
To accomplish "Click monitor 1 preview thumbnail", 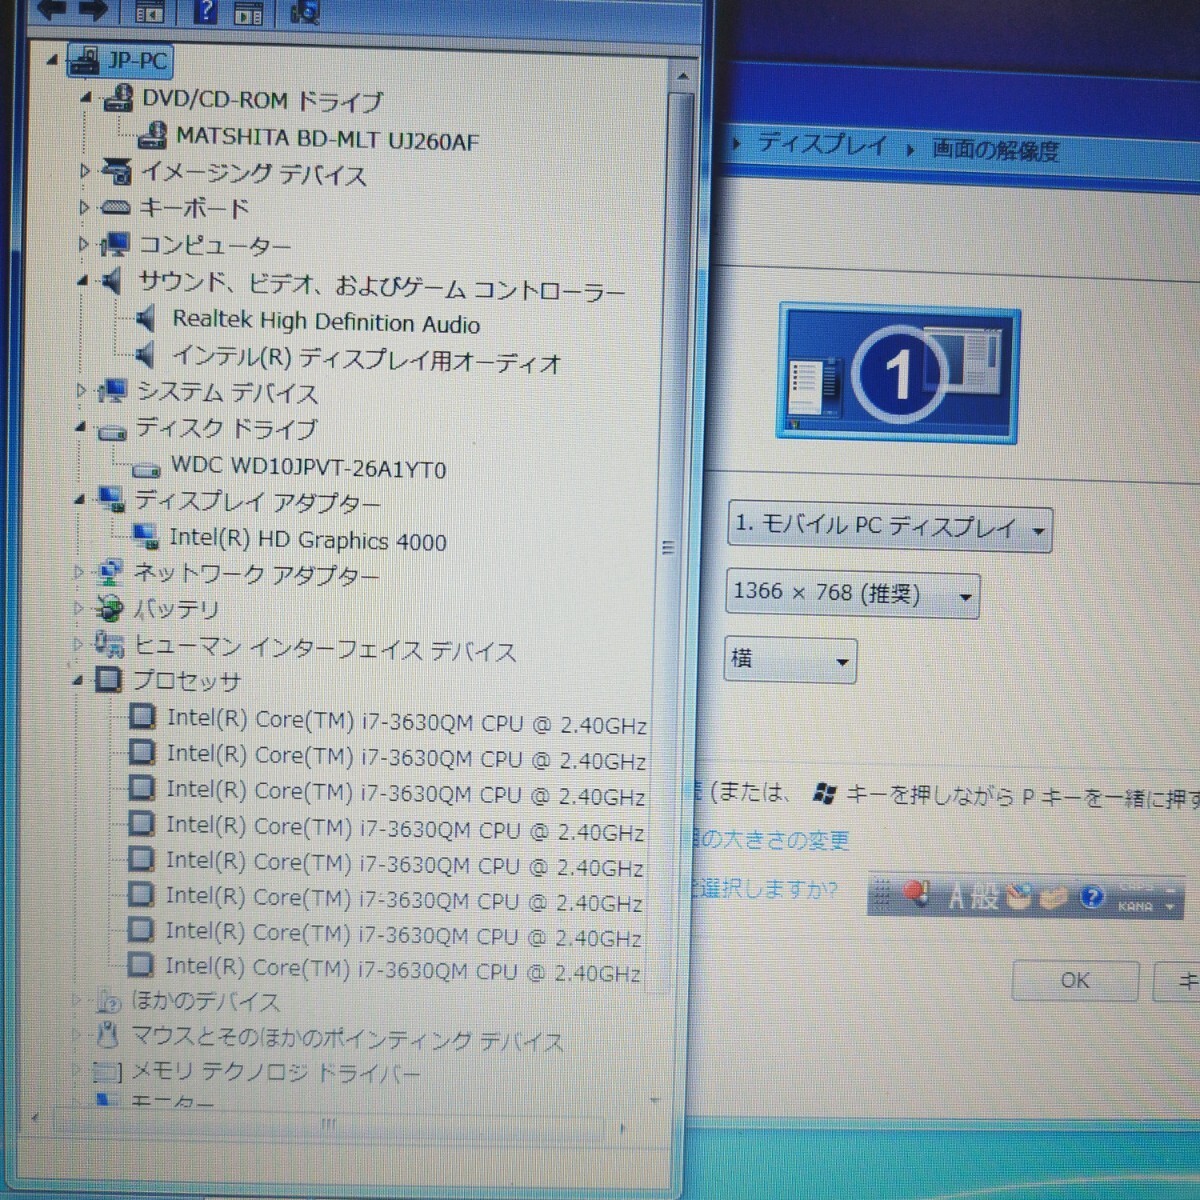I will click(x=898, y=375).
